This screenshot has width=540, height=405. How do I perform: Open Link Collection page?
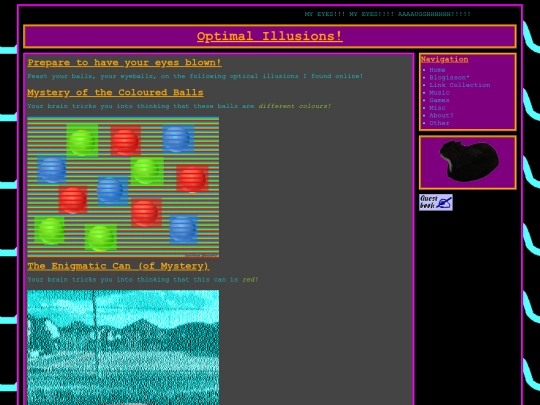pos(459,85)
